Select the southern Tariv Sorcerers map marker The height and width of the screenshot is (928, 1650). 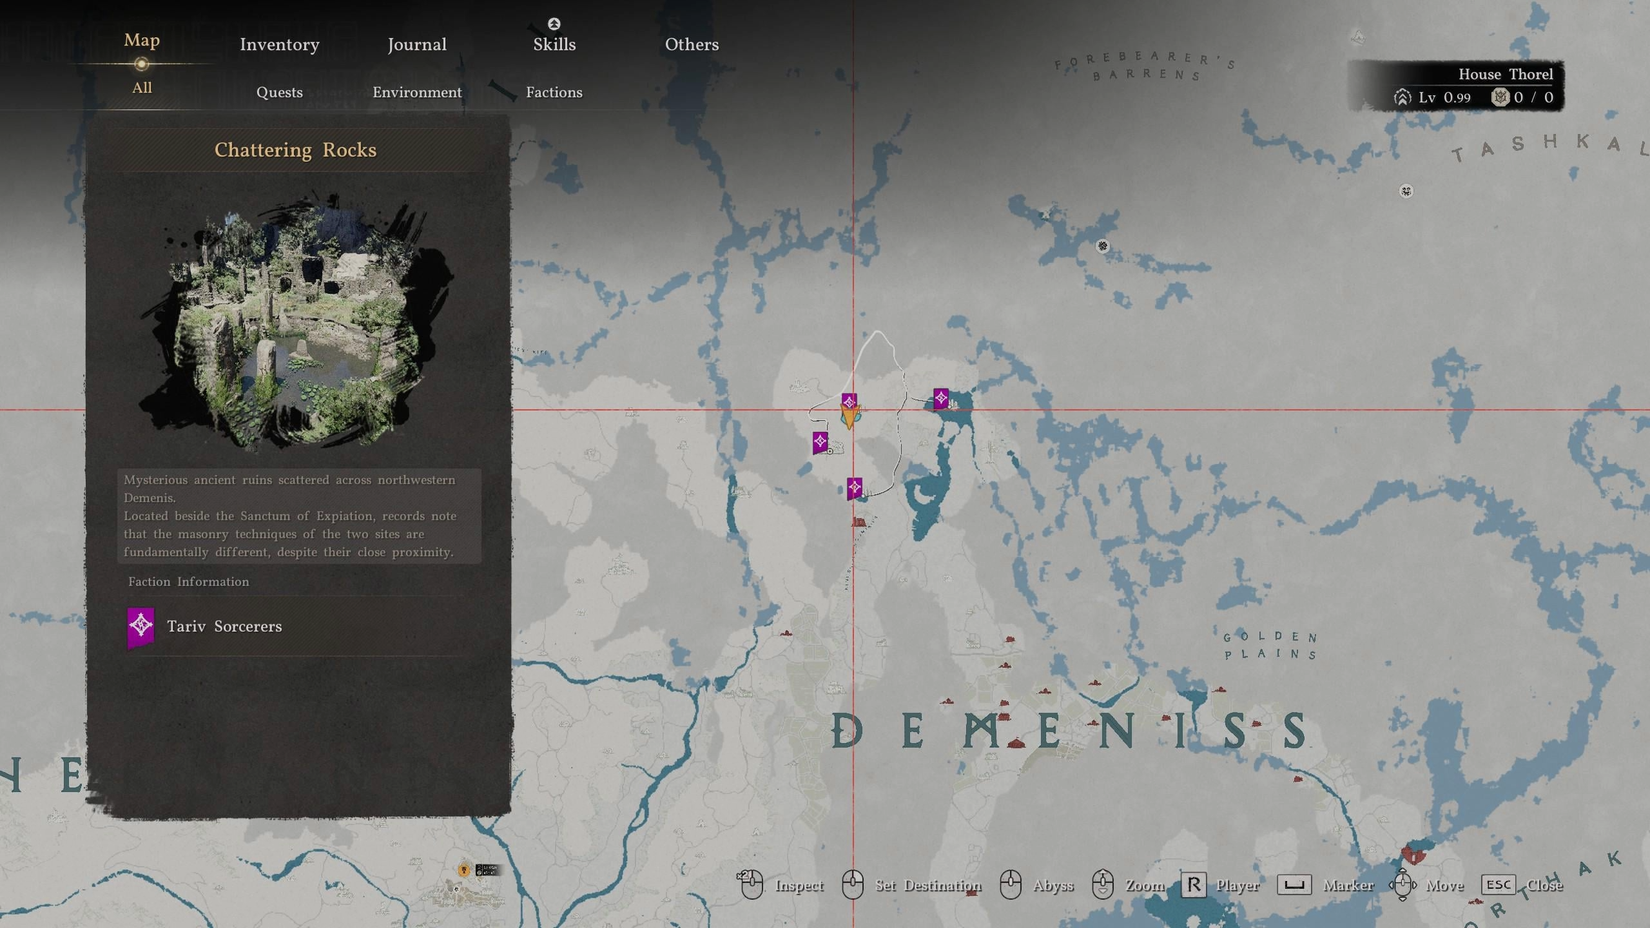coord(855,486)
